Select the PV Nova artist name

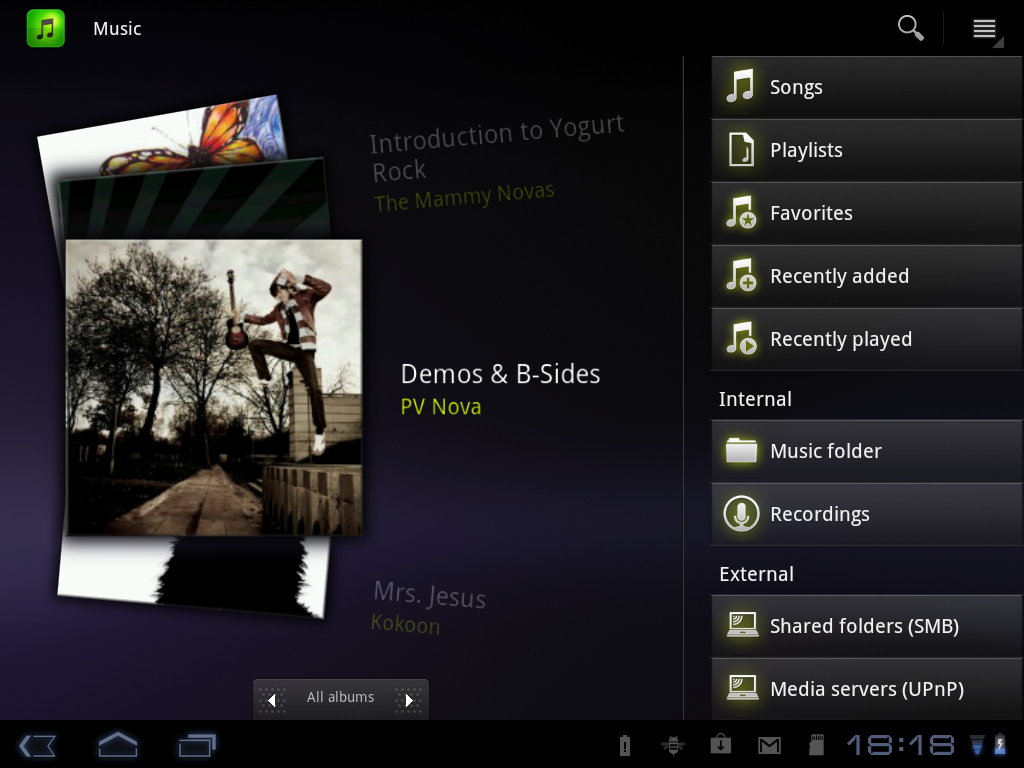[441, 406]
